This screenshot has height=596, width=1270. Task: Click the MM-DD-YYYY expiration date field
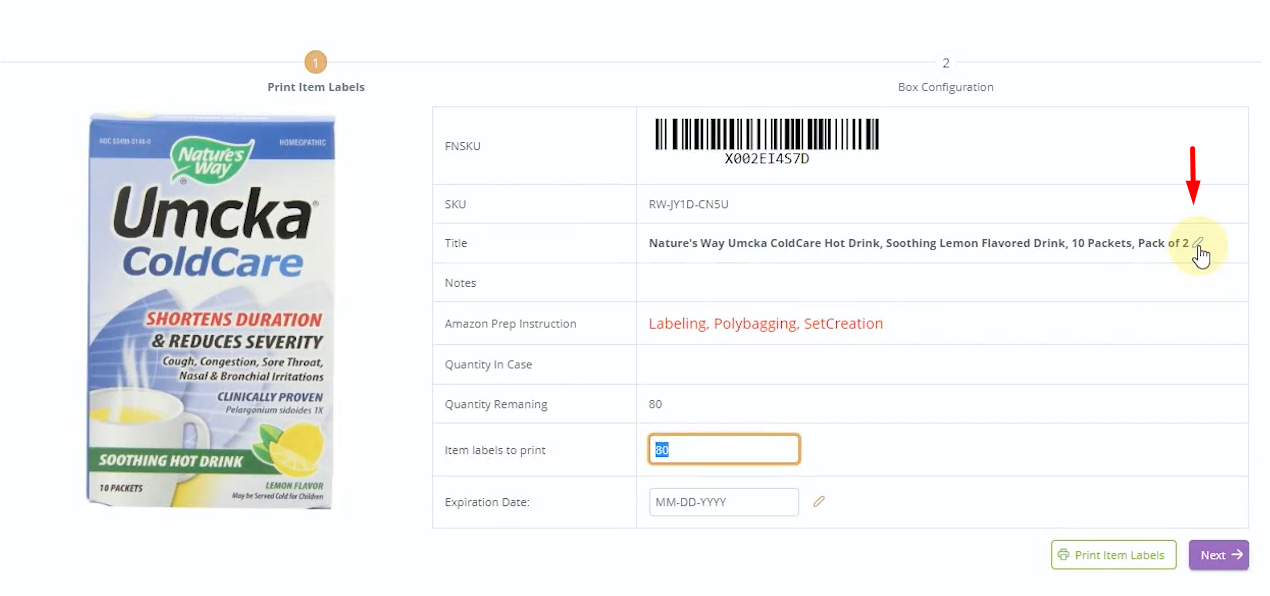(724, 502)
